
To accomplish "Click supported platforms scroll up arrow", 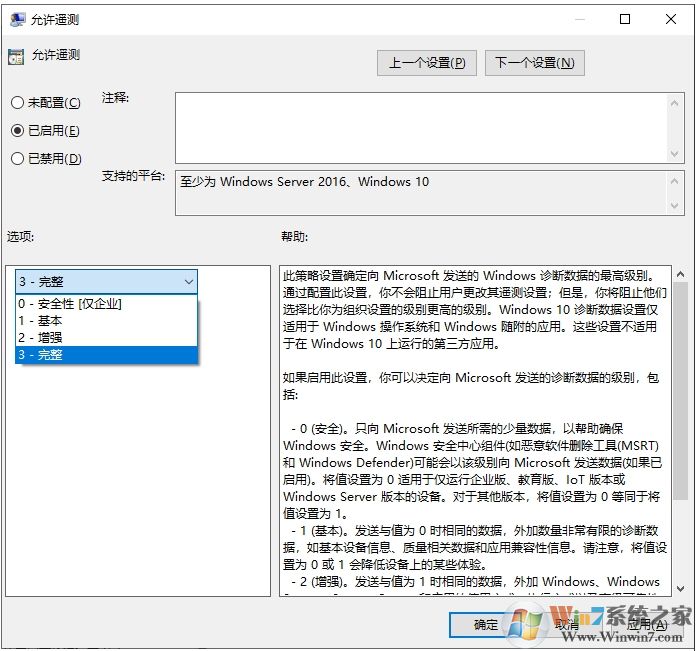I will point(674,181).
